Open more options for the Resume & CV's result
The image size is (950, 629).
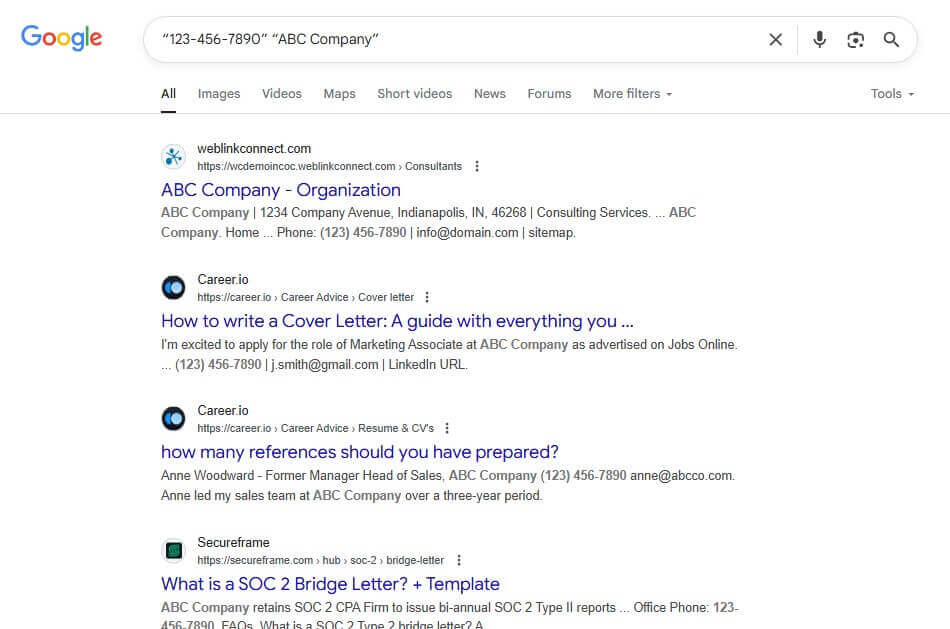[x=447, y=428]
